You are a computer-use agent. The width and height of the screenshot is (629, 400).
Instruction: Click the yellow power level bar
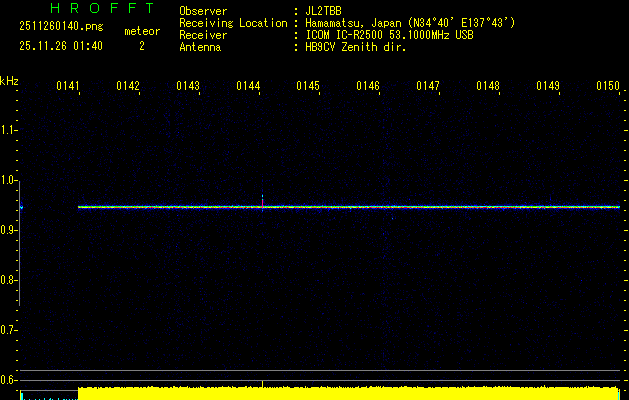(x=350, y=393)
